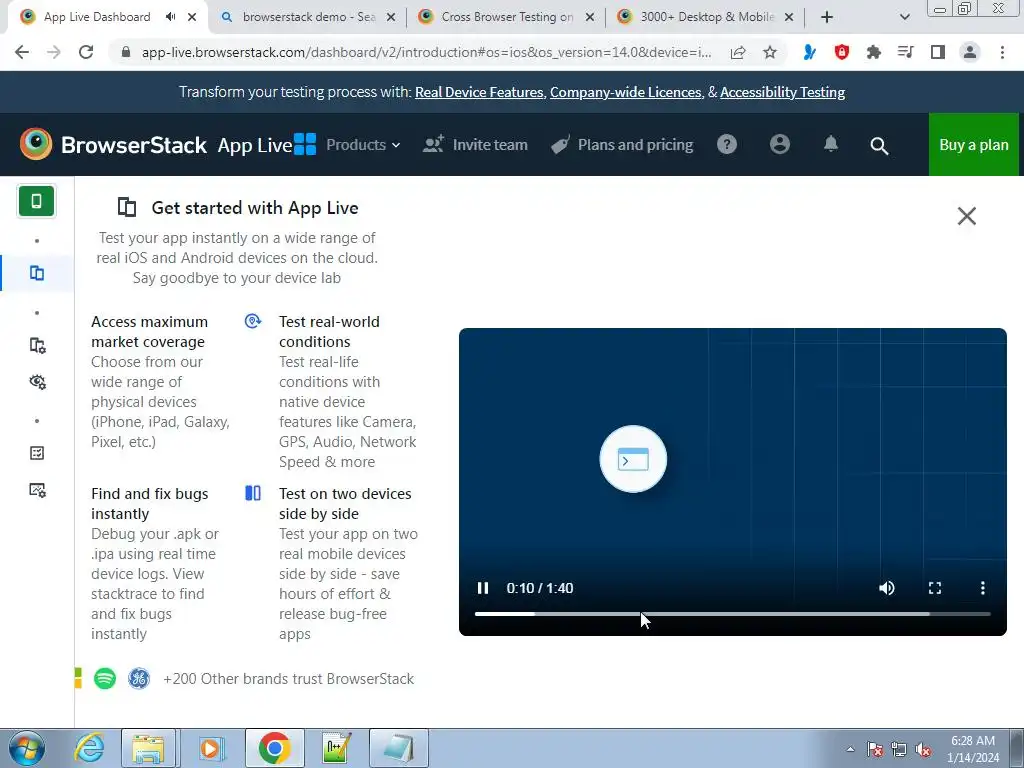1024x768 pixels.
Task: Open the red shield extension icon
Action: click(842, 52)
